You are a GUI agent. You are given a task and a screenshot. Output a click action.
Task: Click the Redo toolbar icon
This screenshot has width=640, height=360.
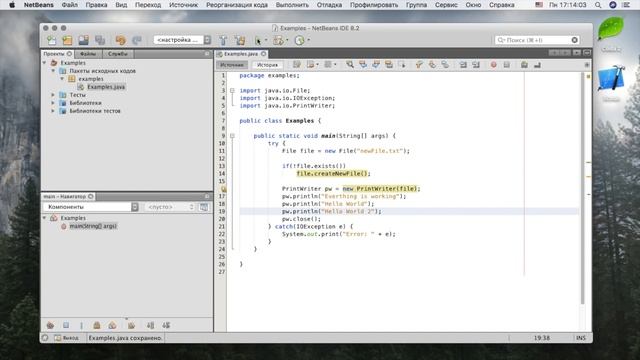click(137, 40)
